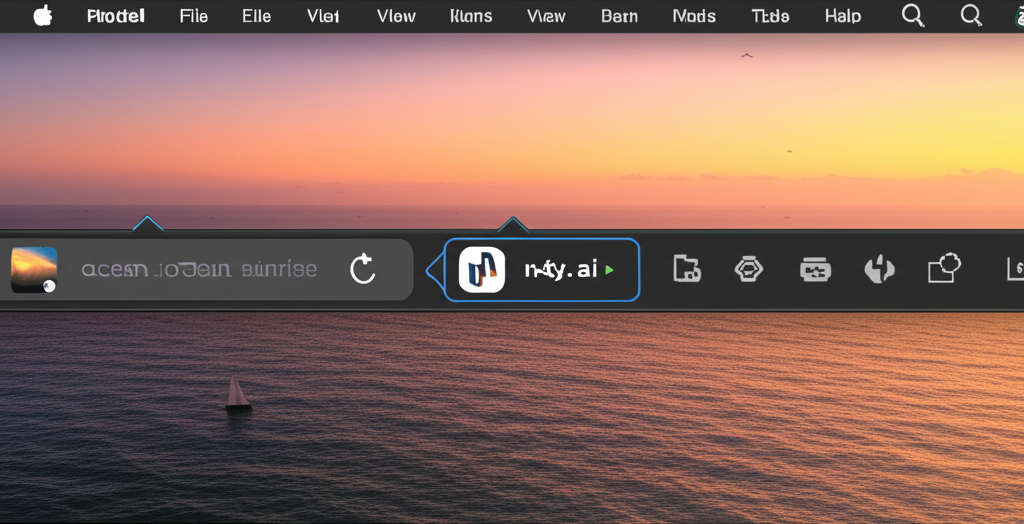
Task: Open the Halp menu
Action: 843,16
